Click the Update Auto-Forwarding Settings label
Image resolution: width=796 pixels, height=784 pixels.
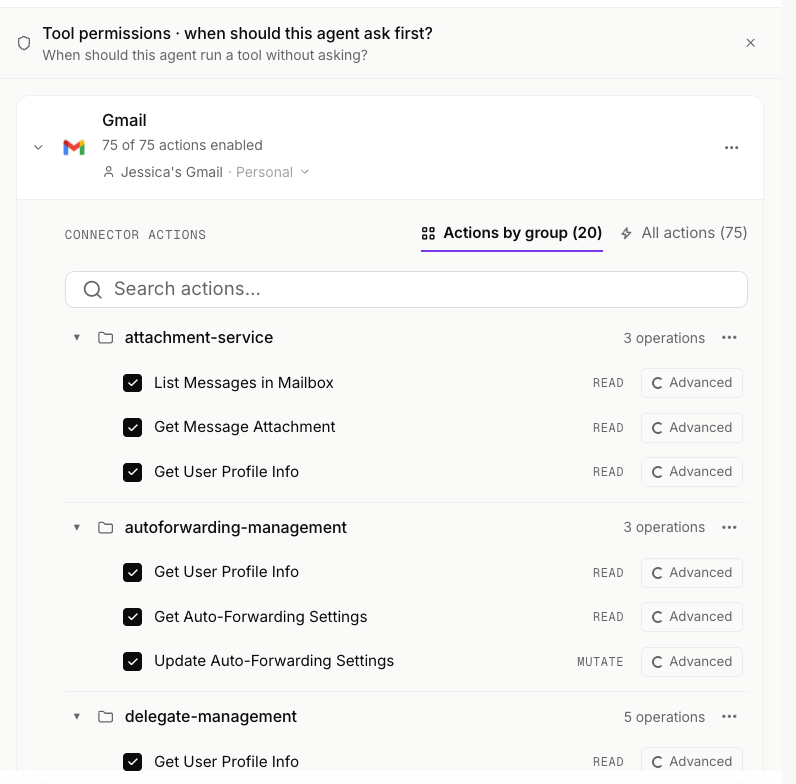point(274,661)
